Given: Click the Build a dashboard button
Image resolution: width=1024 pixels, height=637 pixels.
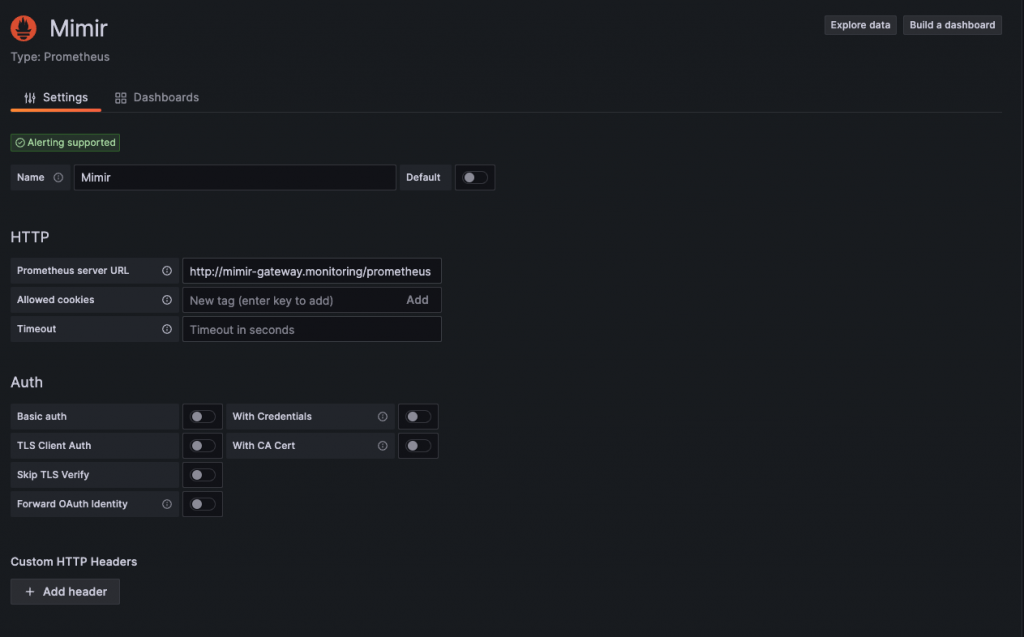Looking at the screenshot, I should [x=952, y=25].
